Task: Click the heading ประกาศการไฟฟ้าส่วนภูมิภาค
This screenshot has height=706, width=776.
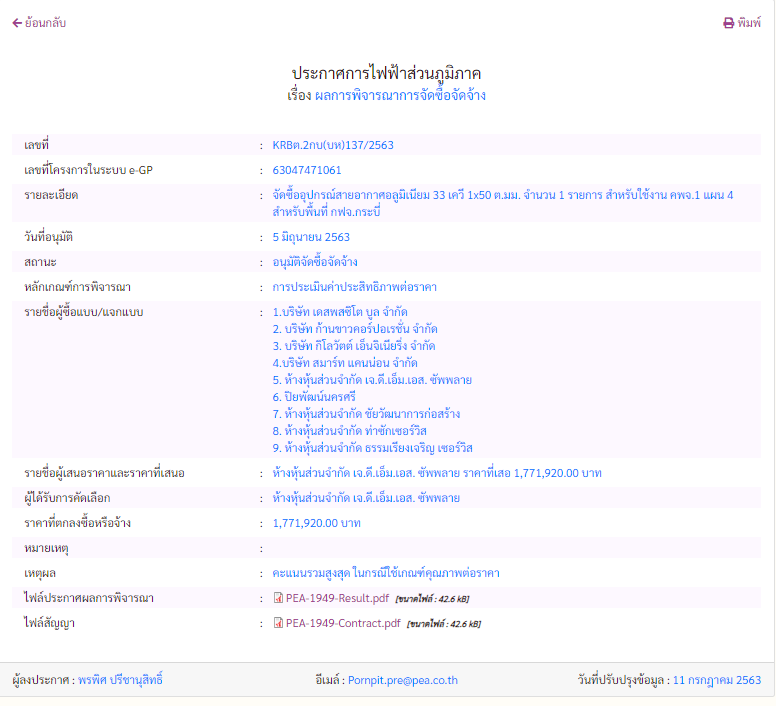Action: coord(387,75)
